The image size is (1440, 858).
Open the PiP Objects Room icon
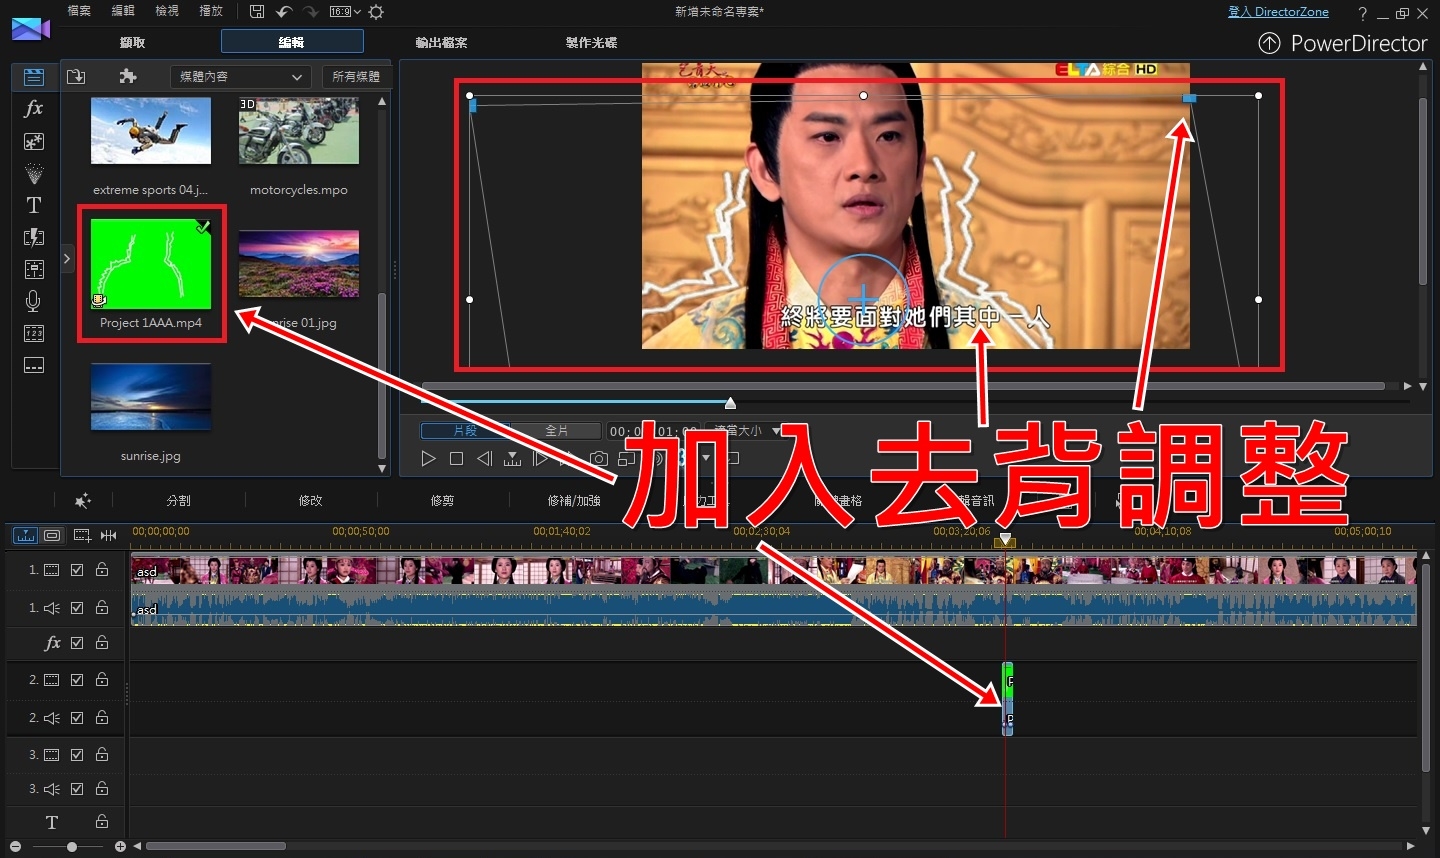tap(34, 141)
